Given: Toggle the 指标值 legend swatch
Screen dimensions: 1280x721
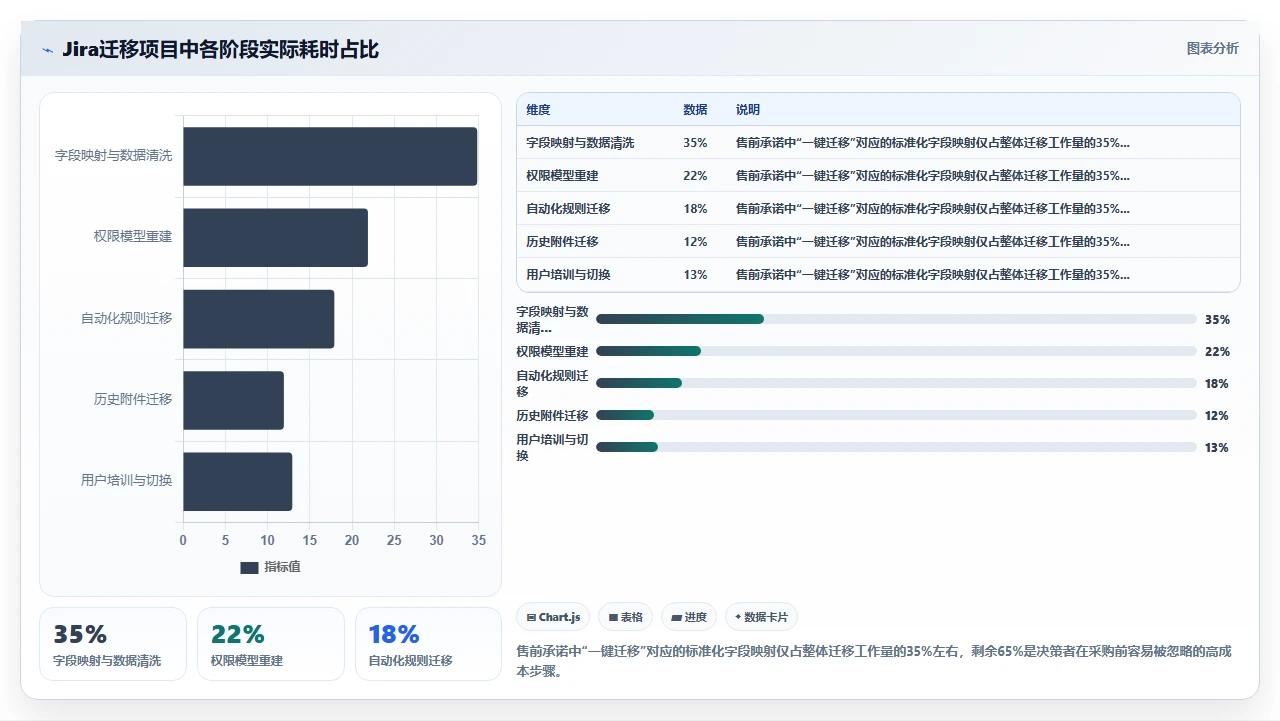Looking at the screenshot, I should click(250, 567).
